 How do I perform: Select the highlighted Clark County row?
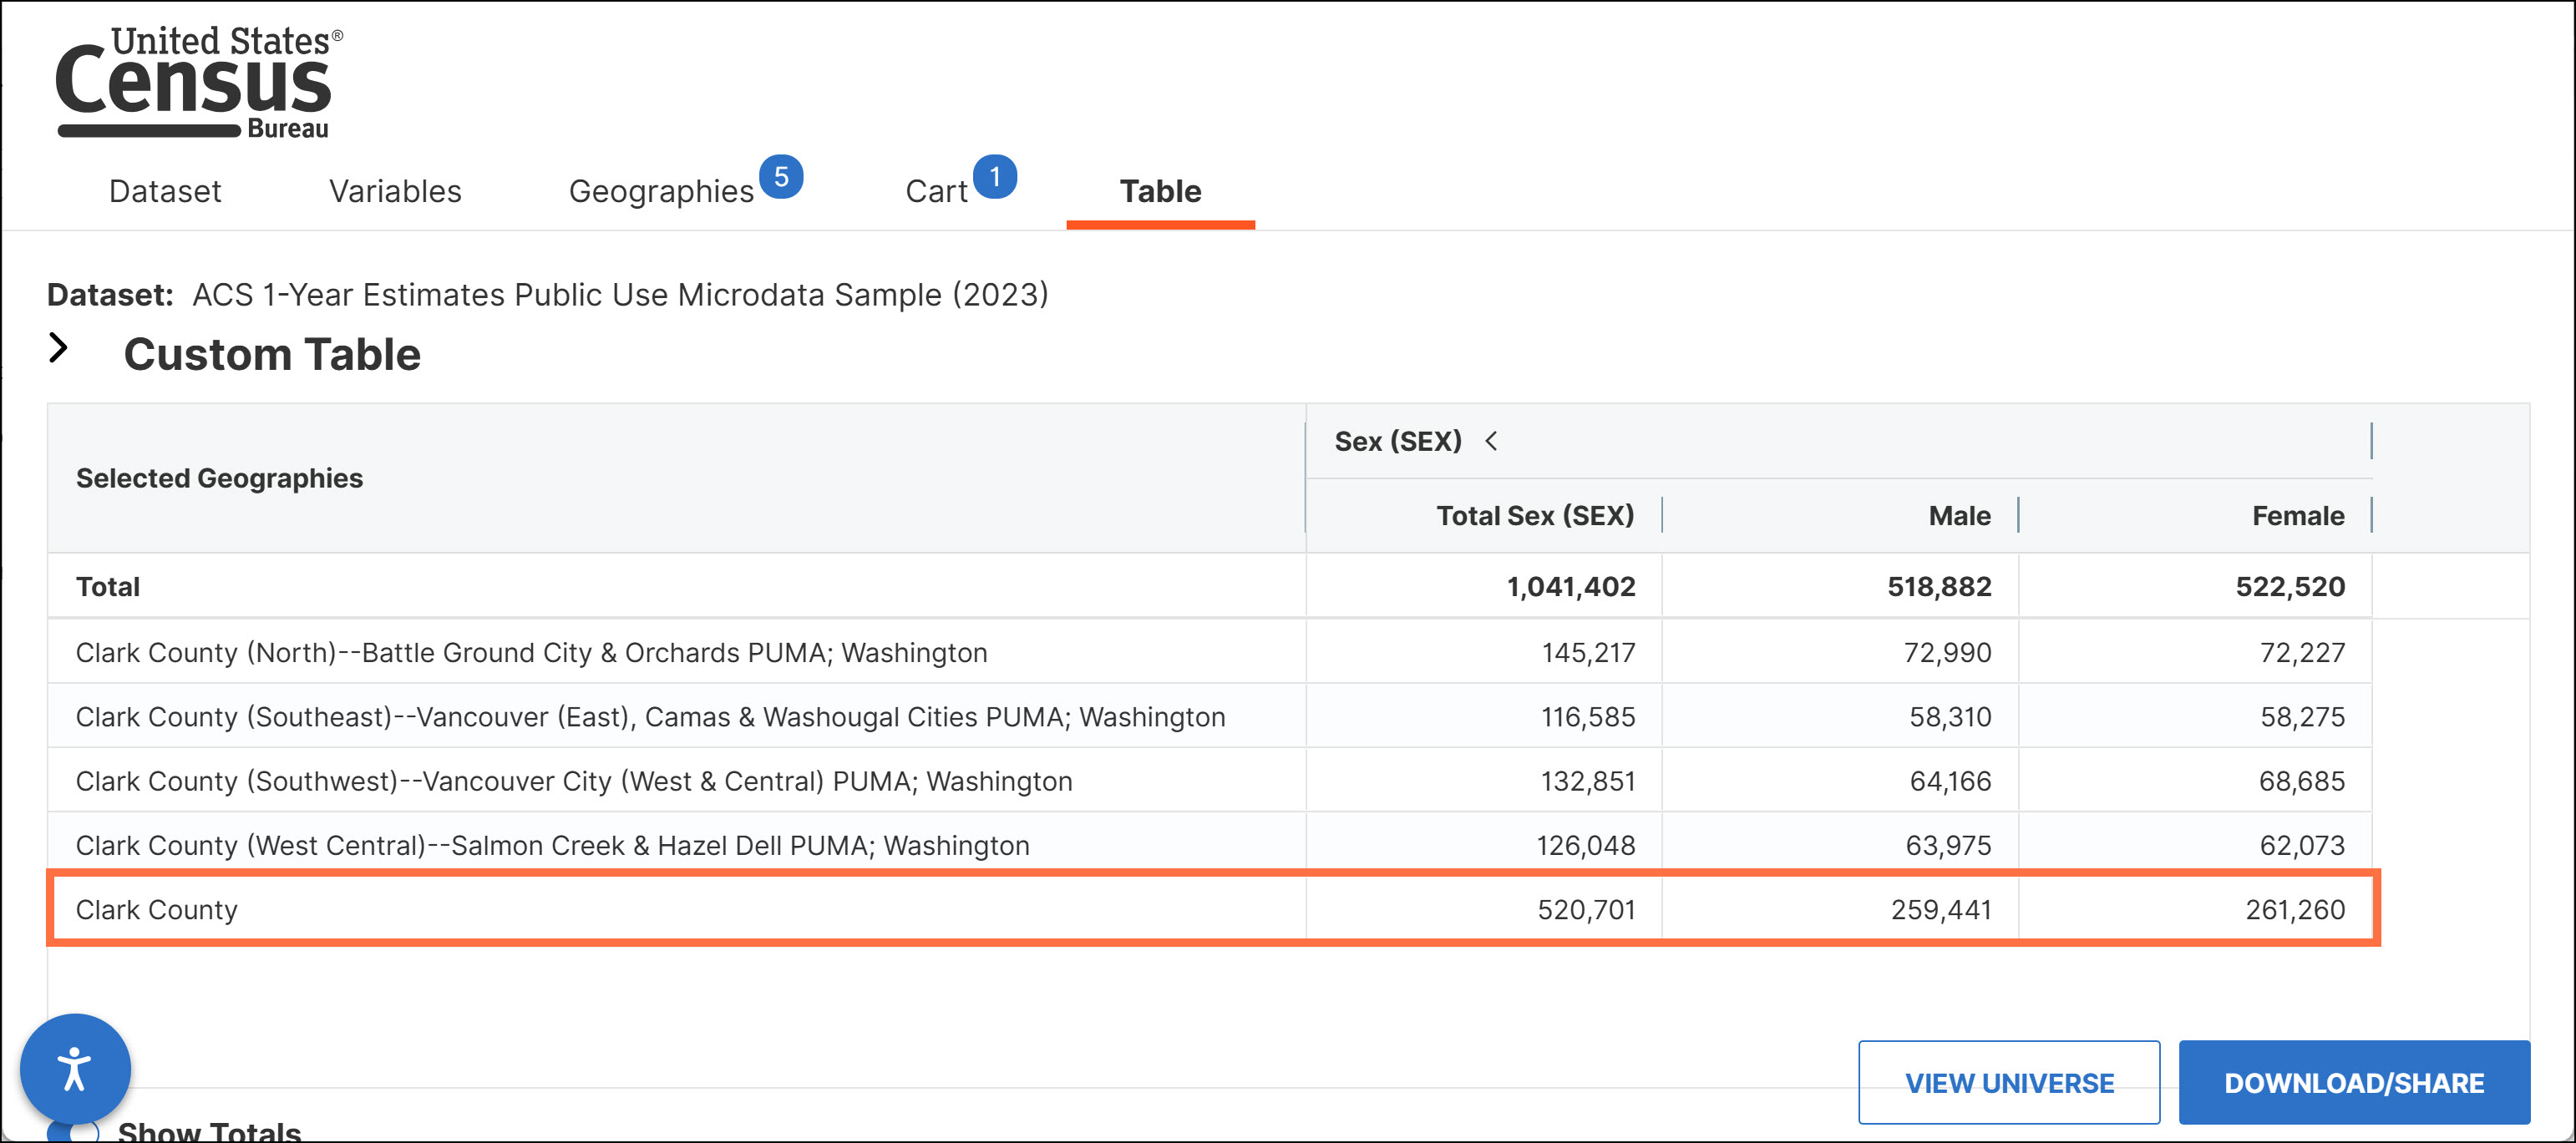[156, 909]
